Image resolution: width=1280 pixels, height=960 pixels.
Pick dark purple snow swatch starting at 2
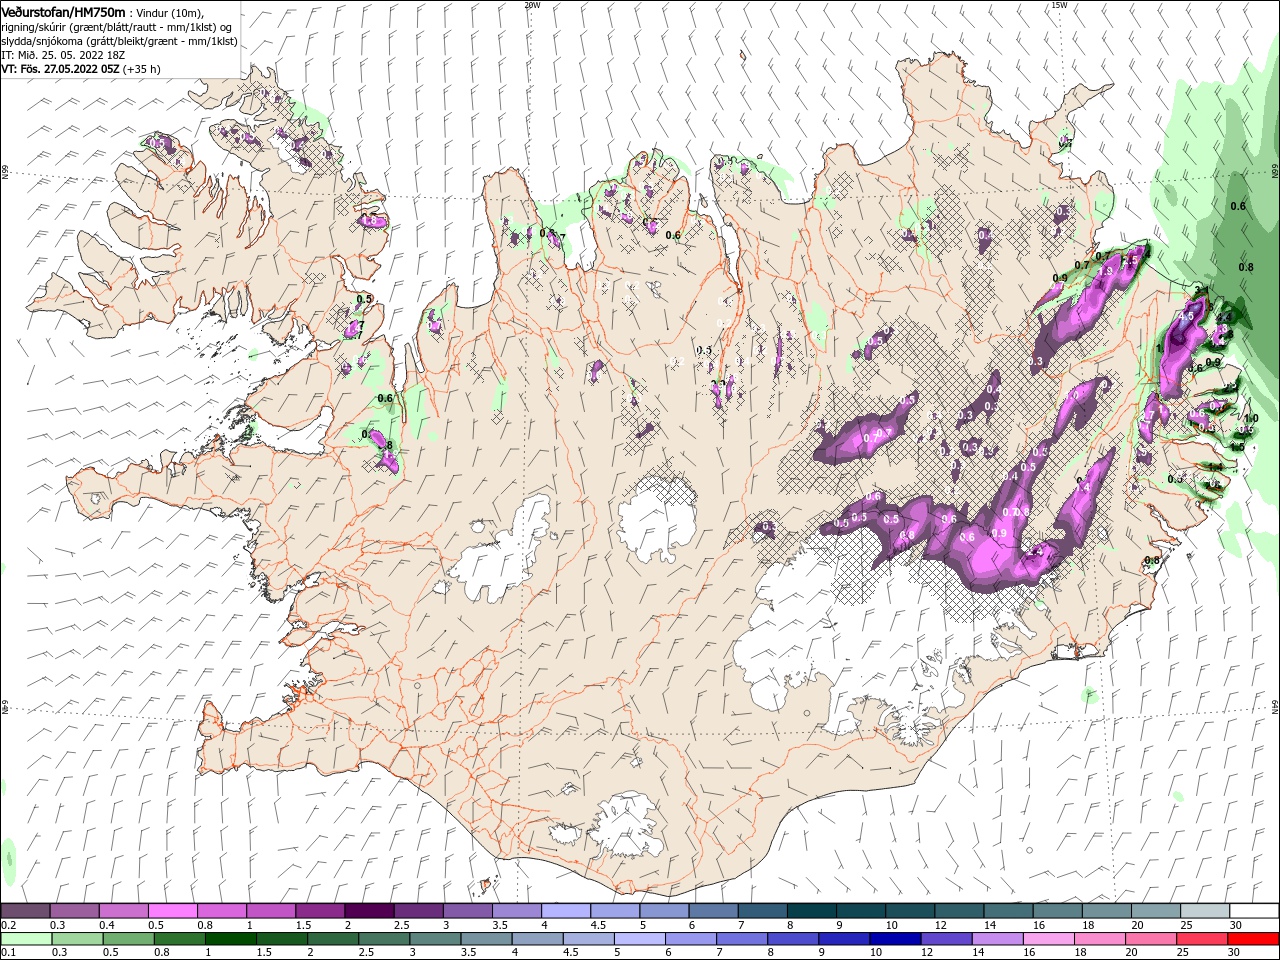pyautogui.click(x=368, y=911)
